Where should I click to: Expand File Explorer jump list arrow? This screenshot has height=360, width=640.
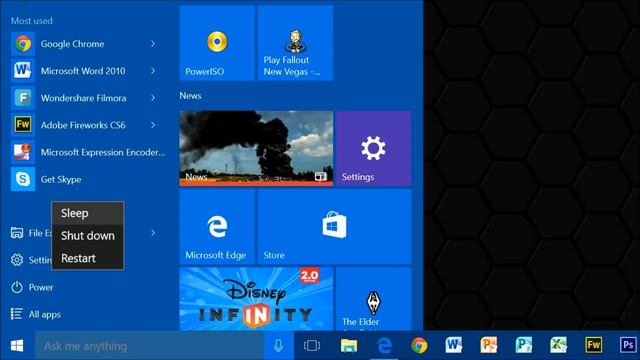pyautogui.click(x=153, y=233)
